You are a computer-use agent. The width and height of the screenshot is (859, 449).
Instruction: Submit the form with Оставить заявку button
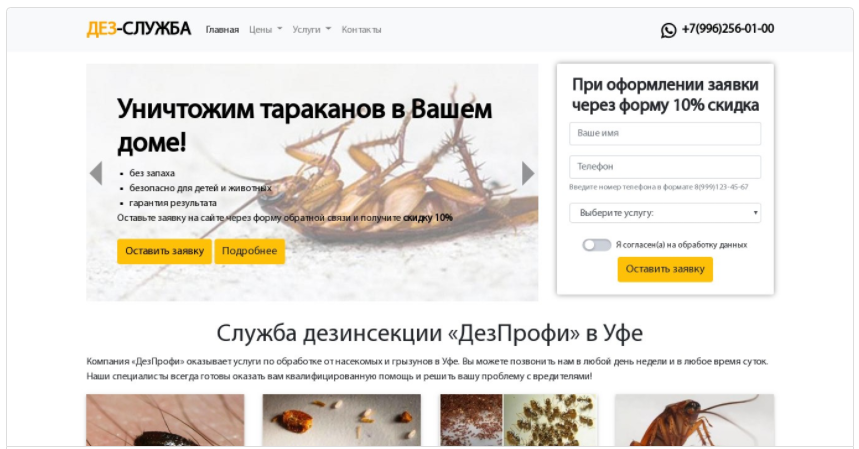(665, 269)
